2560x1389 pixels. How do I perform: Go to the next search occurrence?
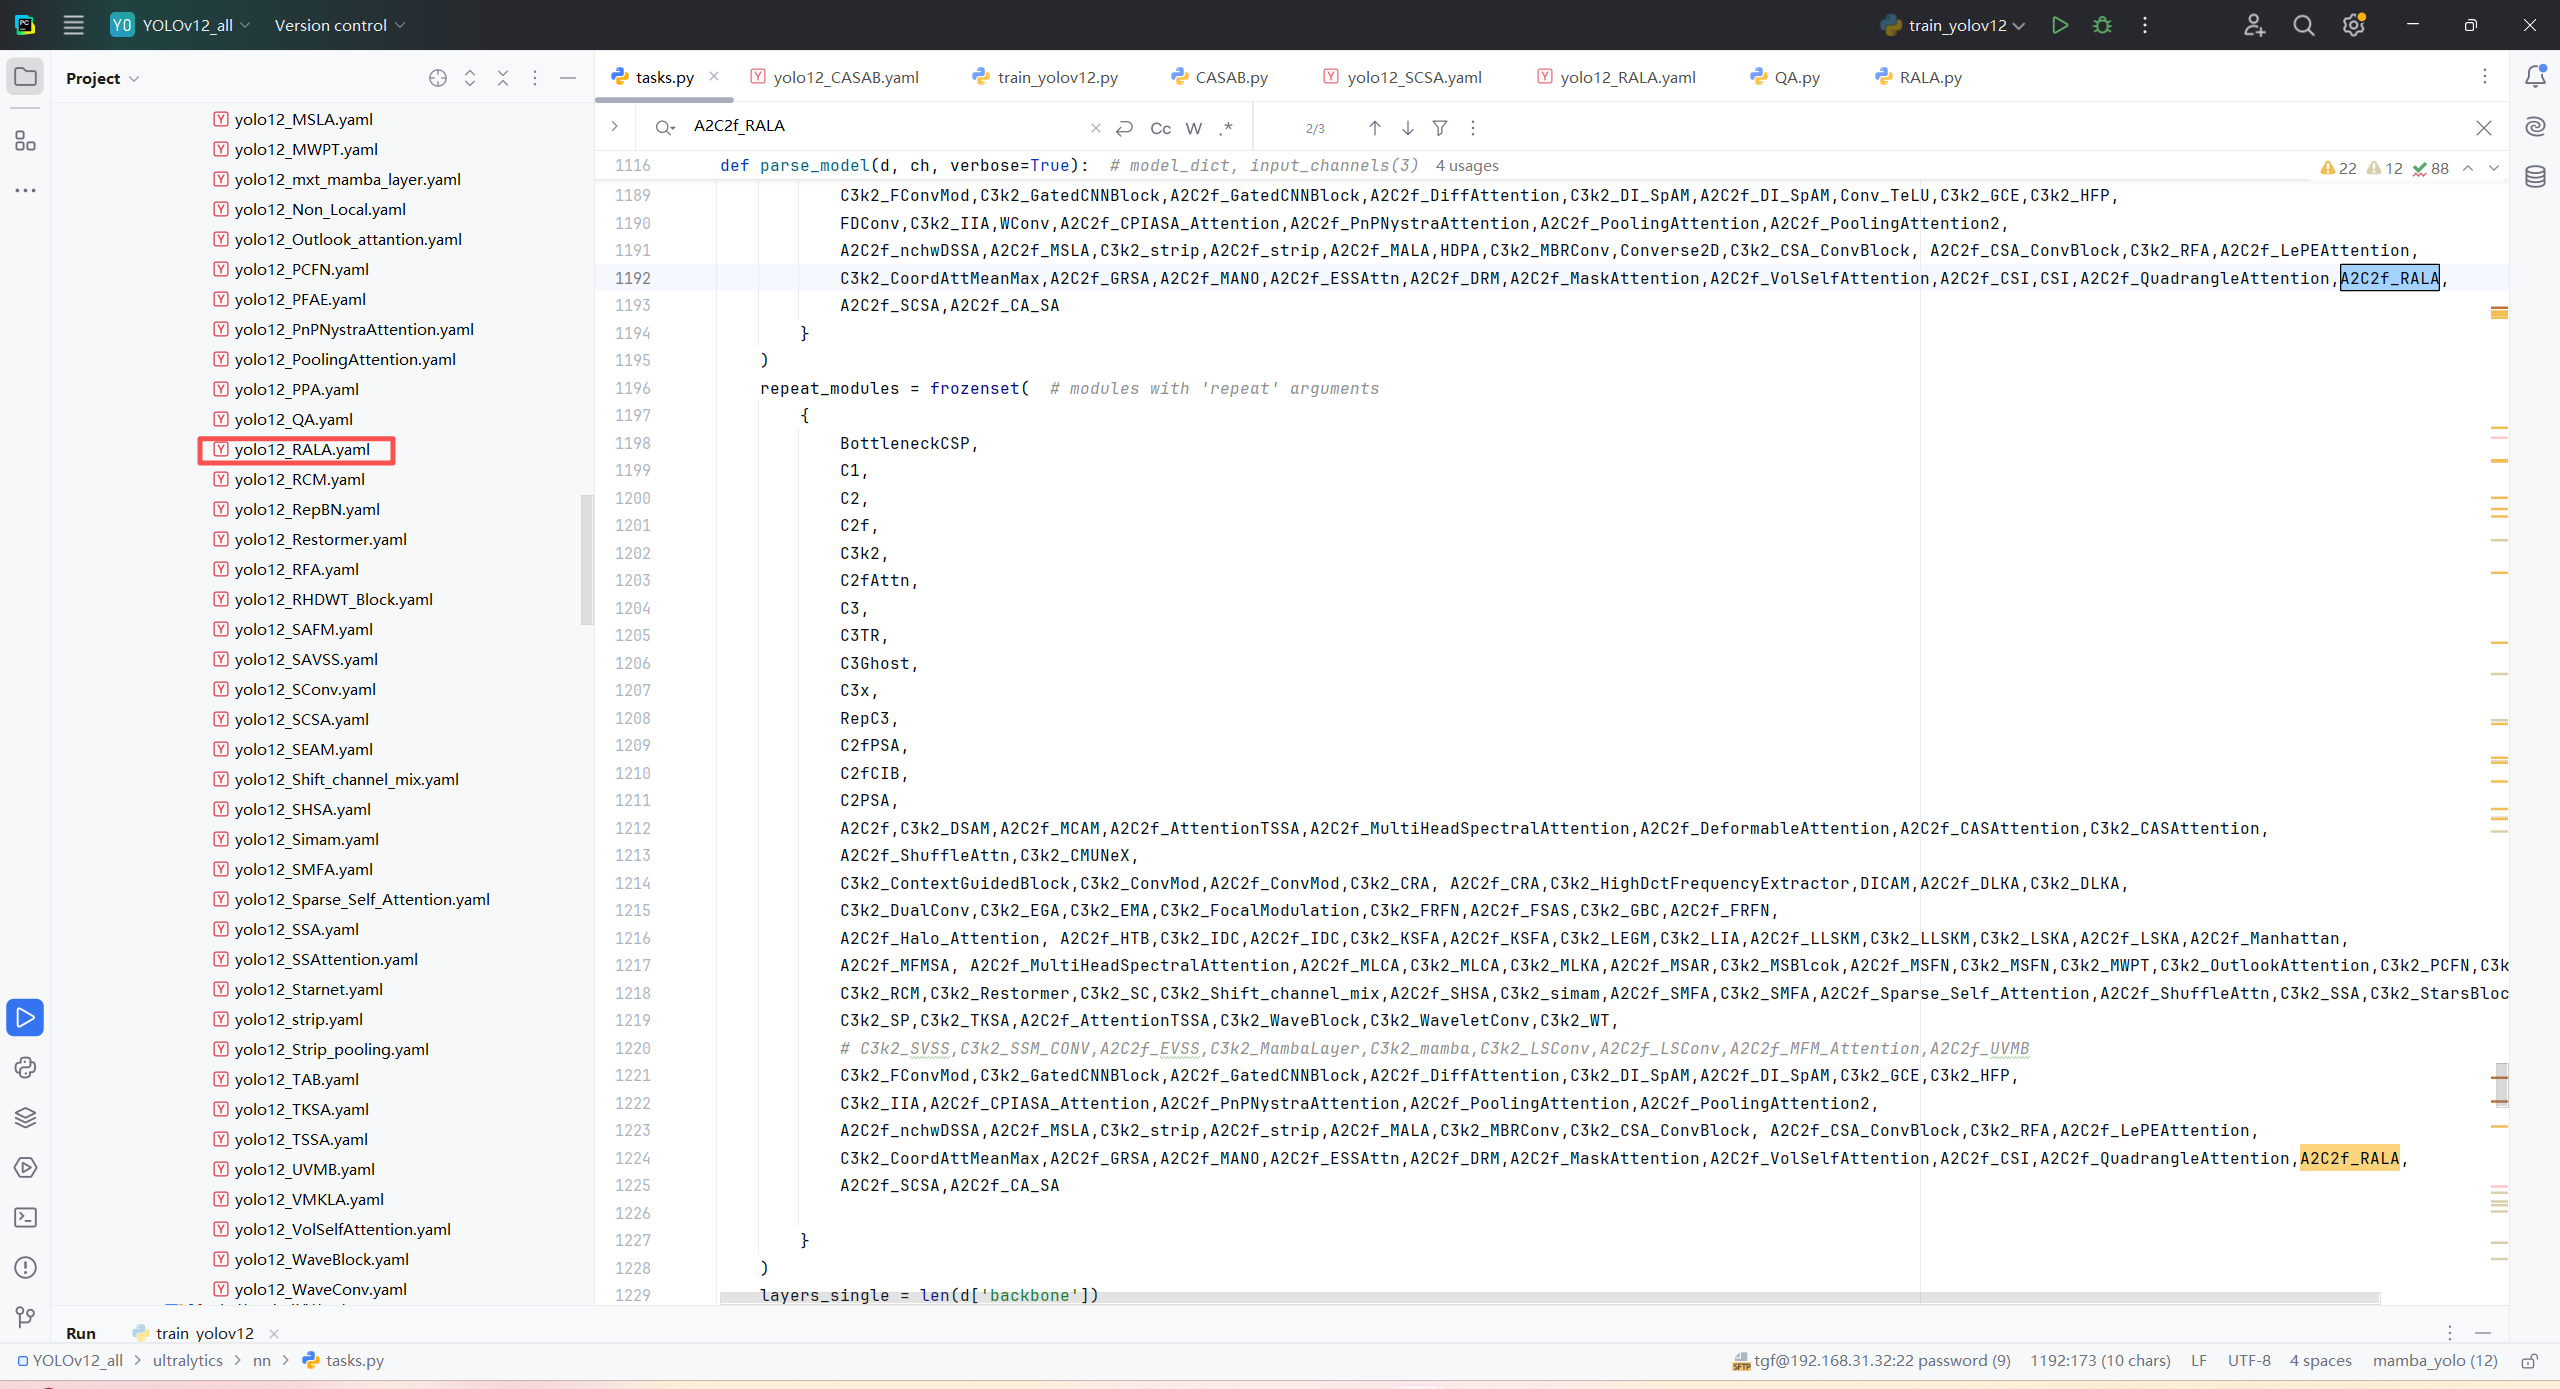[1407, 128]
